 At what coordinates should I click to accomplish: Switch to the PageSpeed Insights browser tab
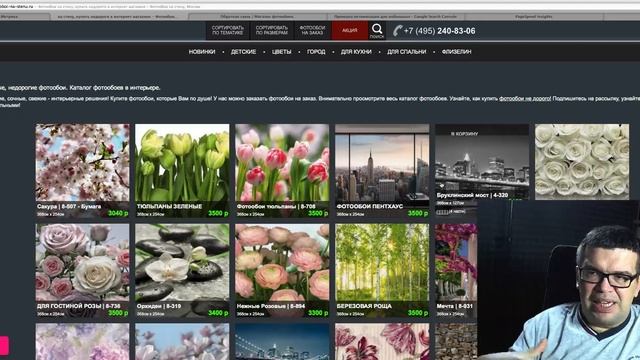(x=533, y=17)
